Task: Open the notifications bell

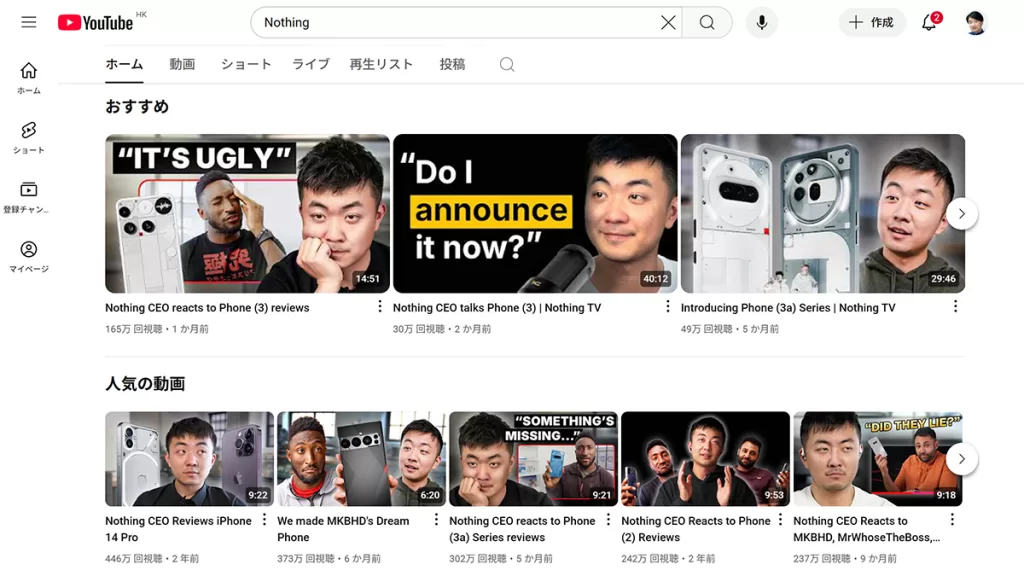Action: pos(929,23)
